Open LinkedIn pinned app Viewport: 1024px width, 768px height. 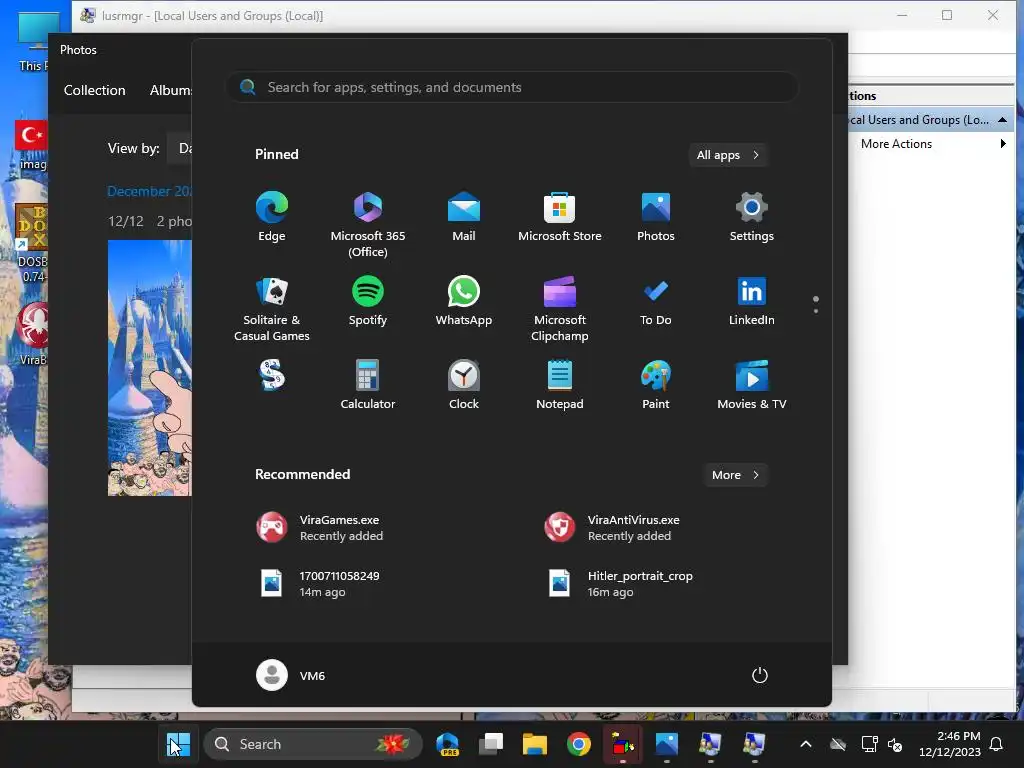pyautogui.click(x=752, y=300)
